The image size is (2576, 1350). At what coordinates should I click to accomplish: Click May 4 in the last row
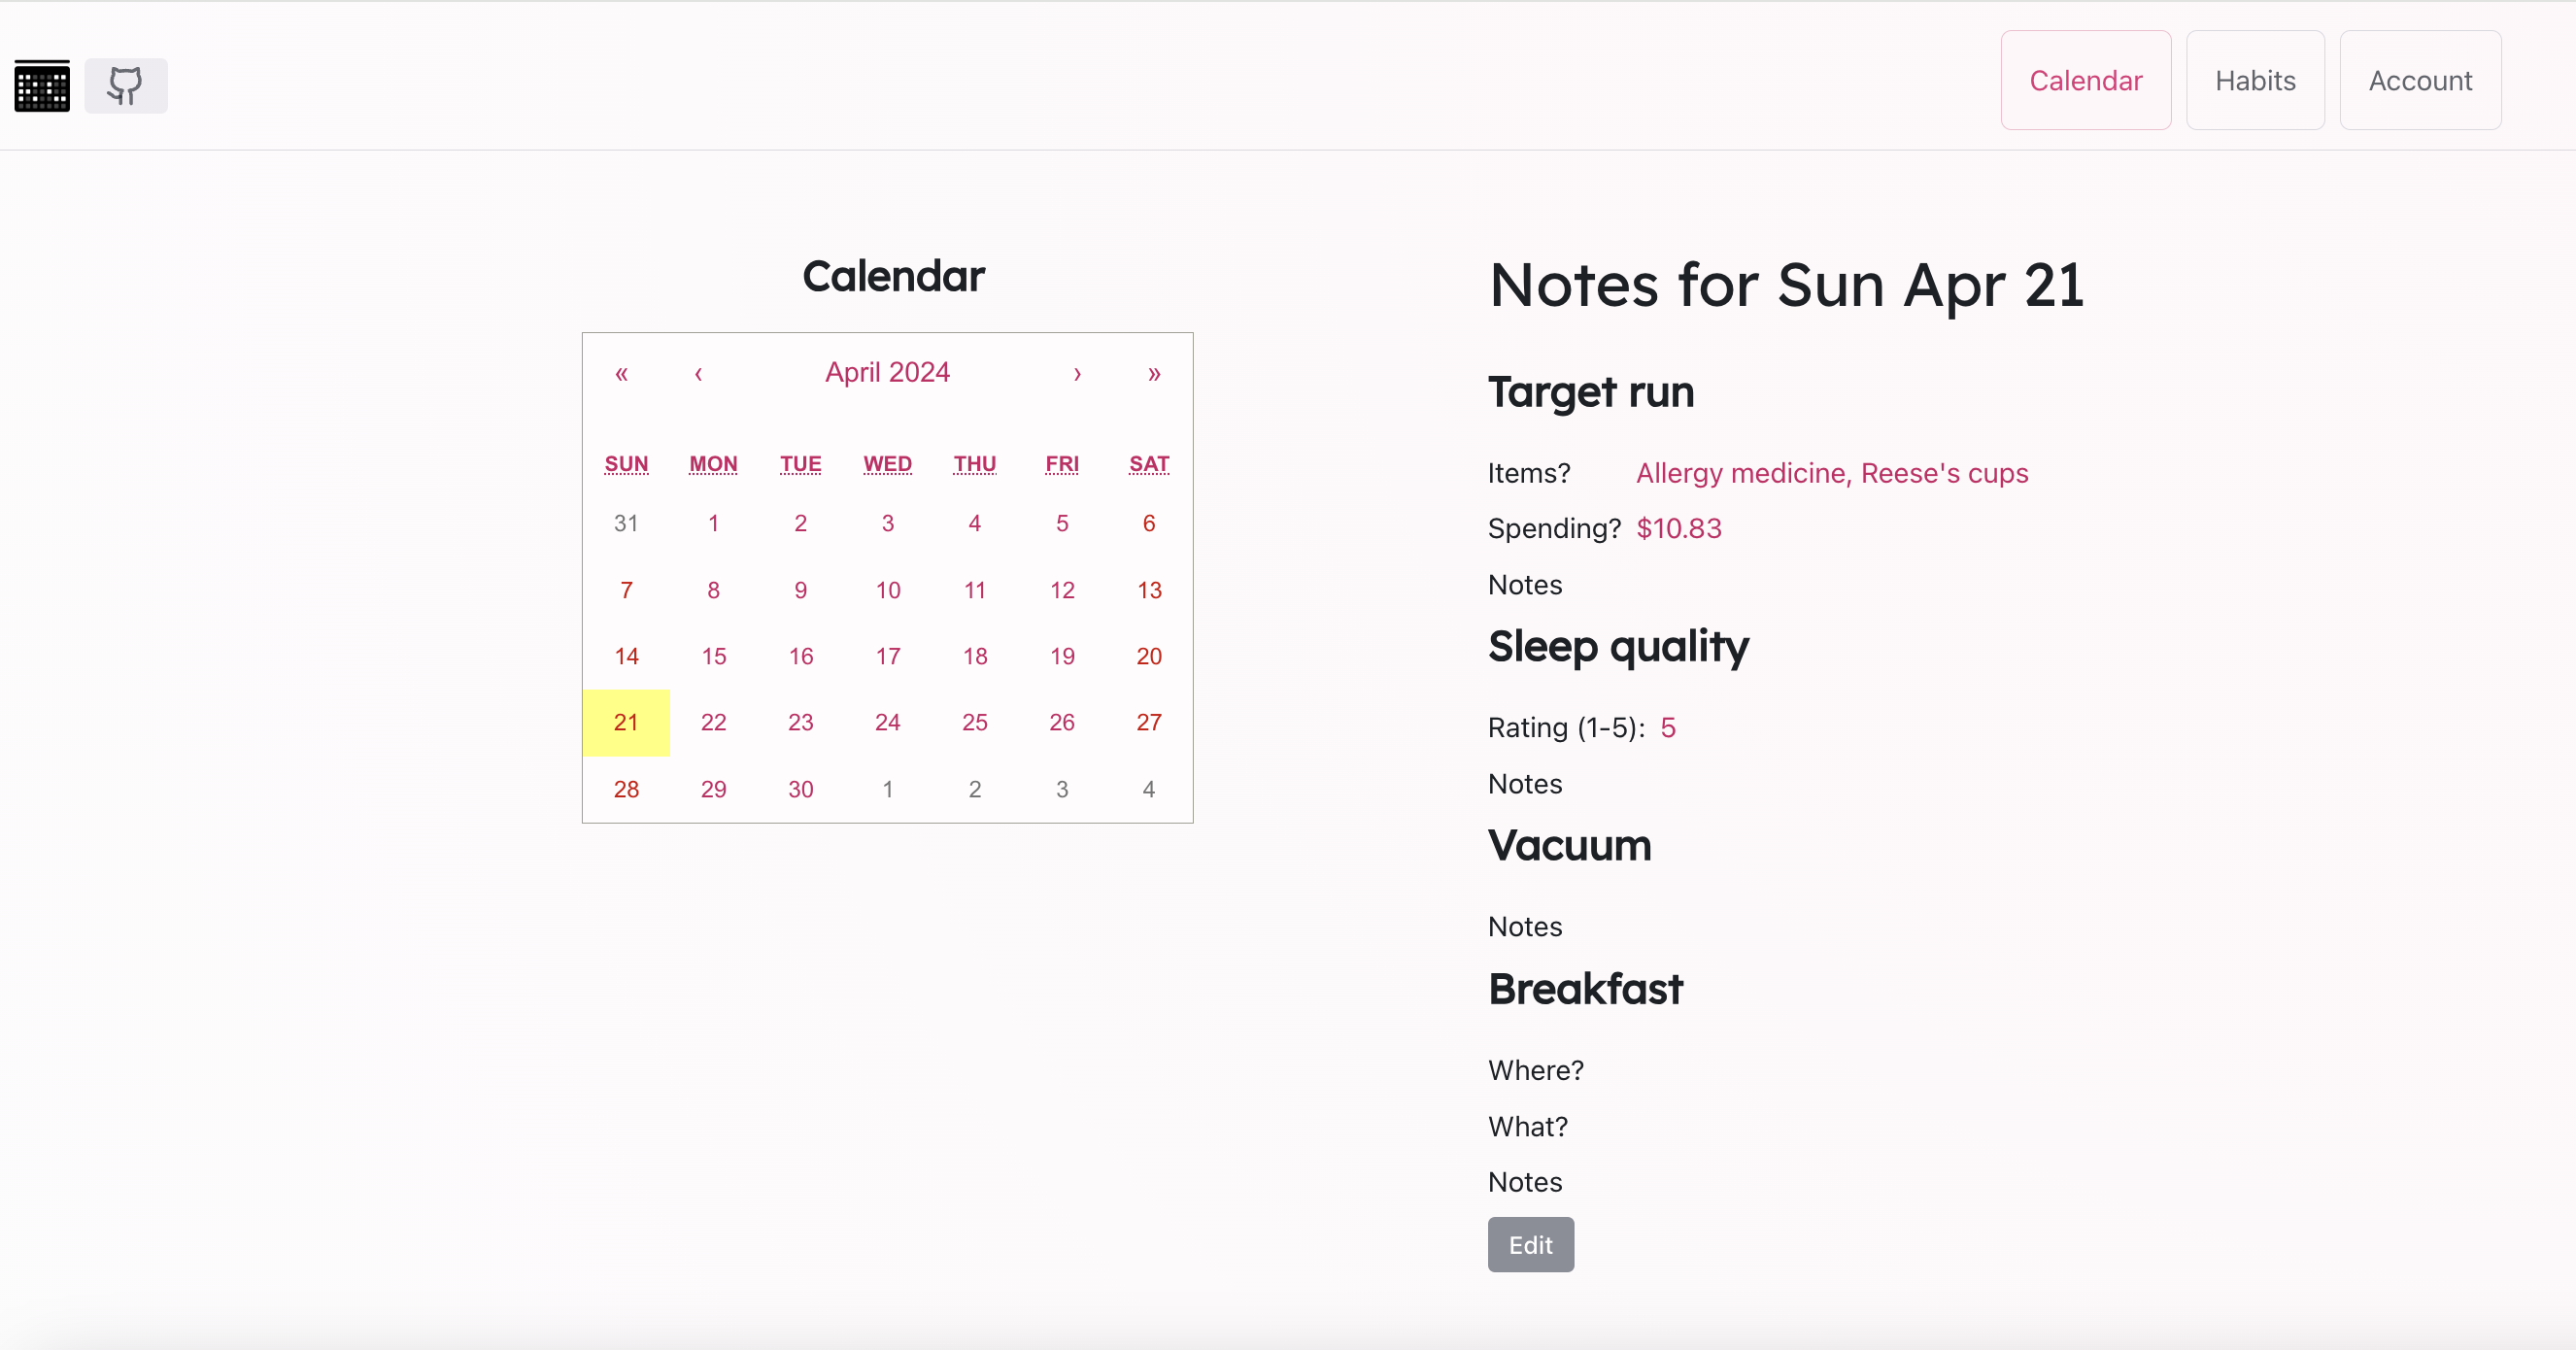[1148, 789]
